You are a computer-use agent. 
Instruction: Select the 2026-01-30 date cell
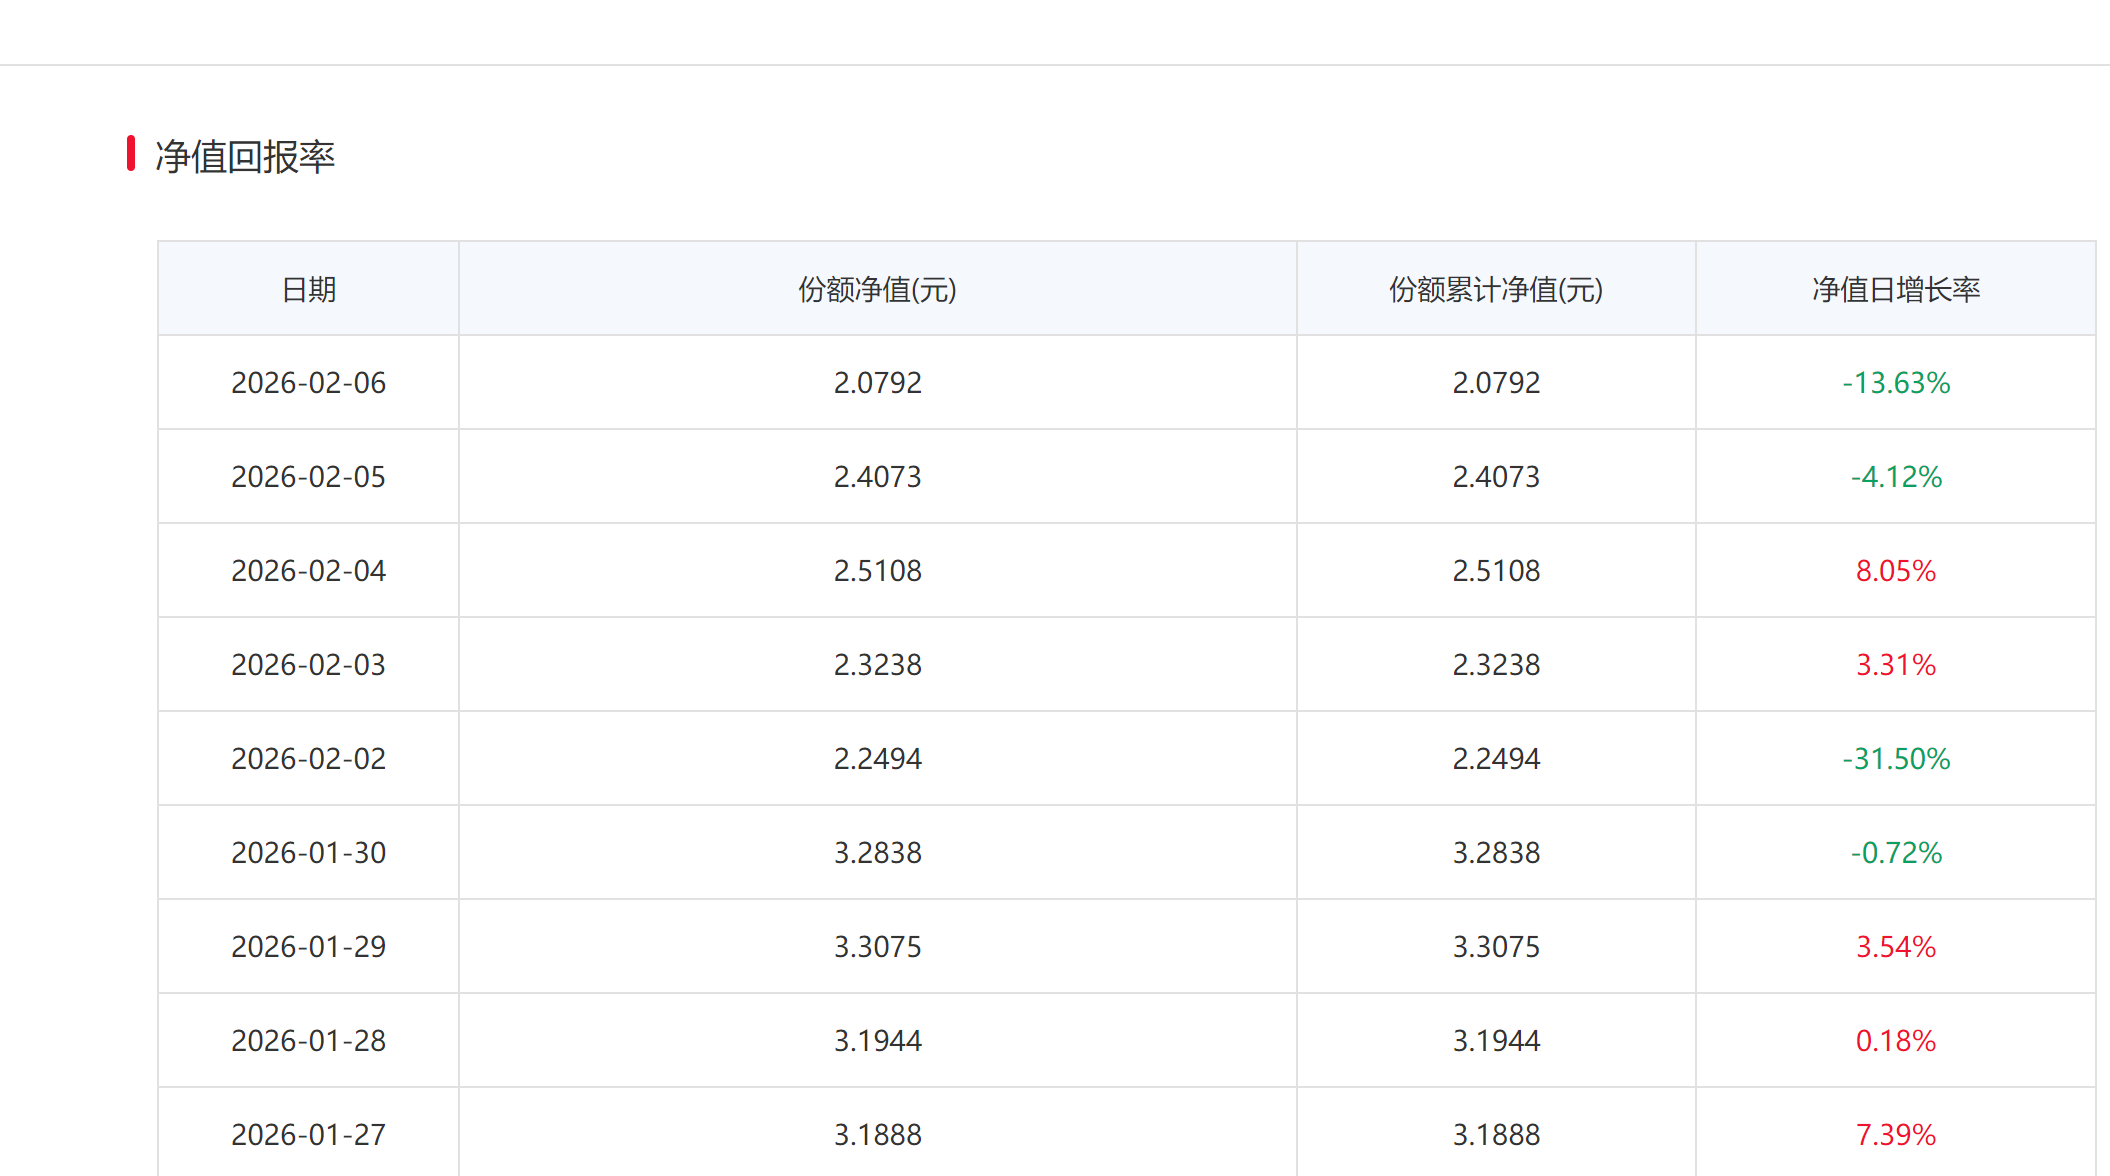(308, 853)
